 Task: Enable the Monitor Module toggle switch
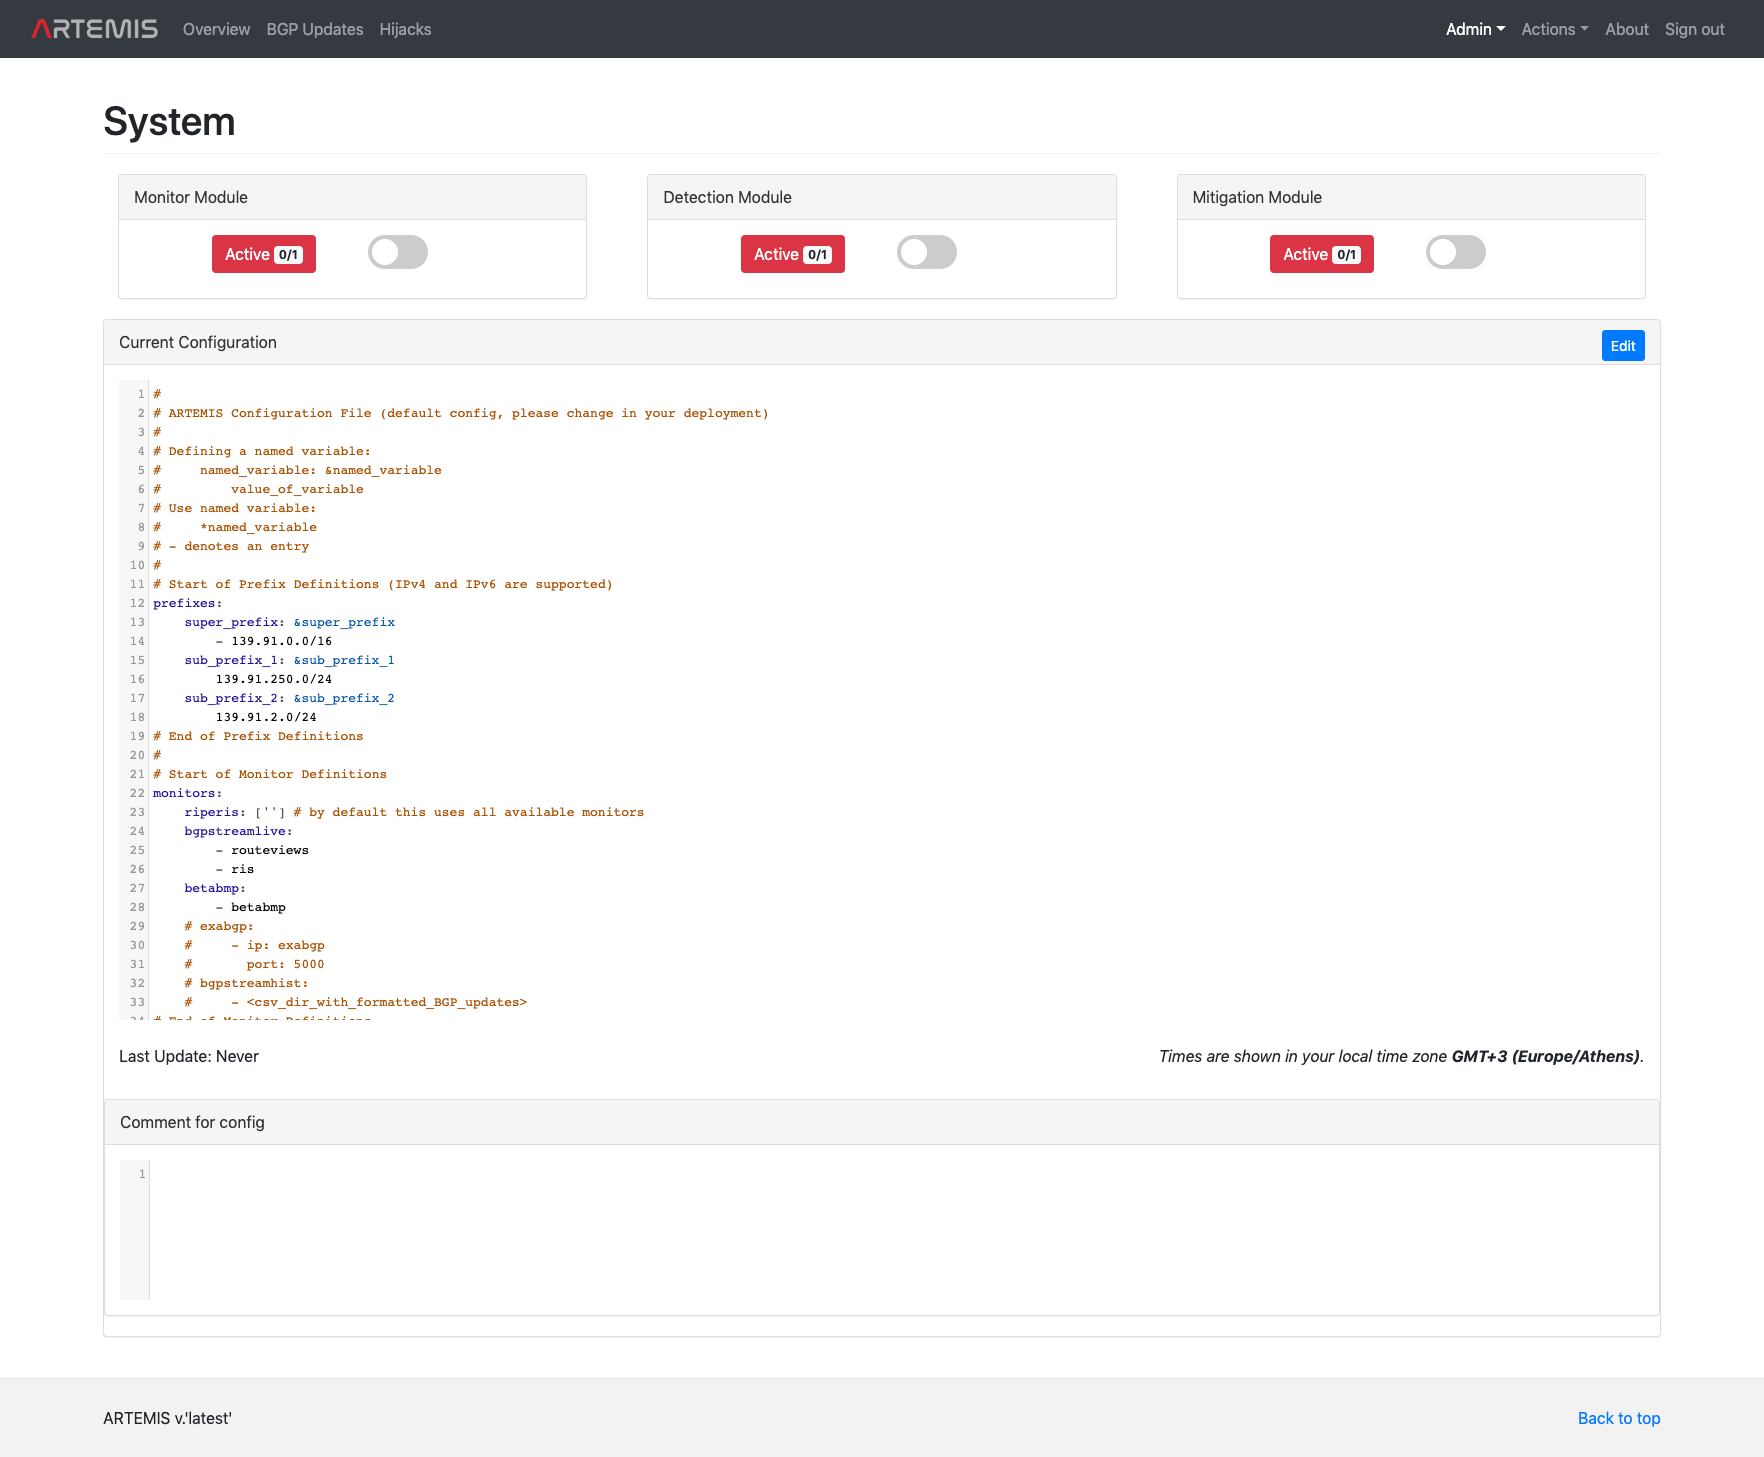coord(397,252)
